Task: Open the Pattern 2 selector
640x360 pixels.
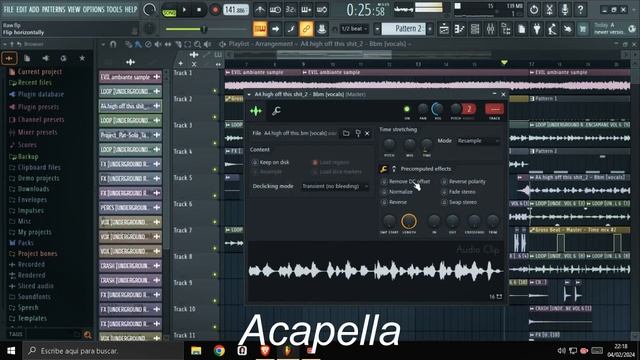Action: pyautogui.click(x=404, y=29)
